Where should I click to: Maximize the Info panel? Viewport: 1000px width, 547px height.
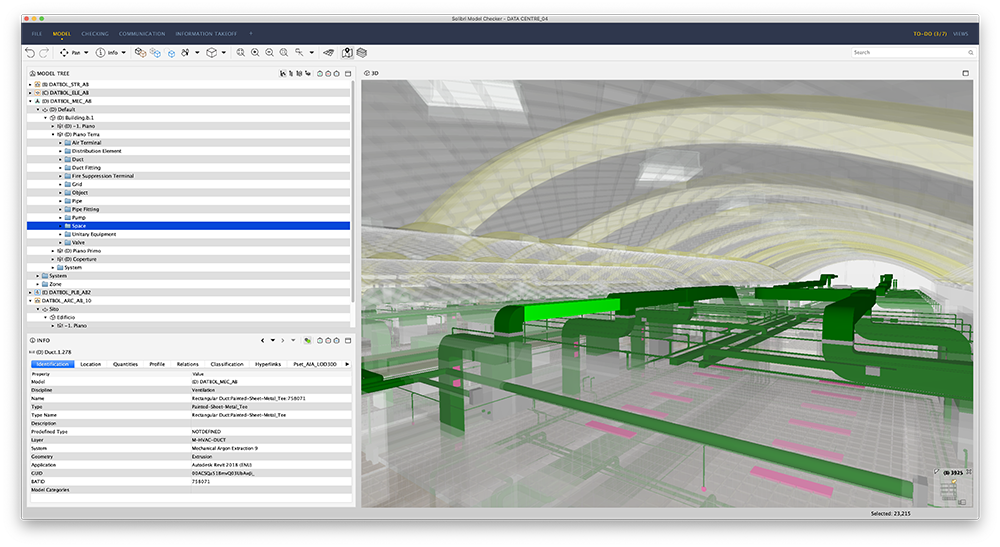[348, 340]
